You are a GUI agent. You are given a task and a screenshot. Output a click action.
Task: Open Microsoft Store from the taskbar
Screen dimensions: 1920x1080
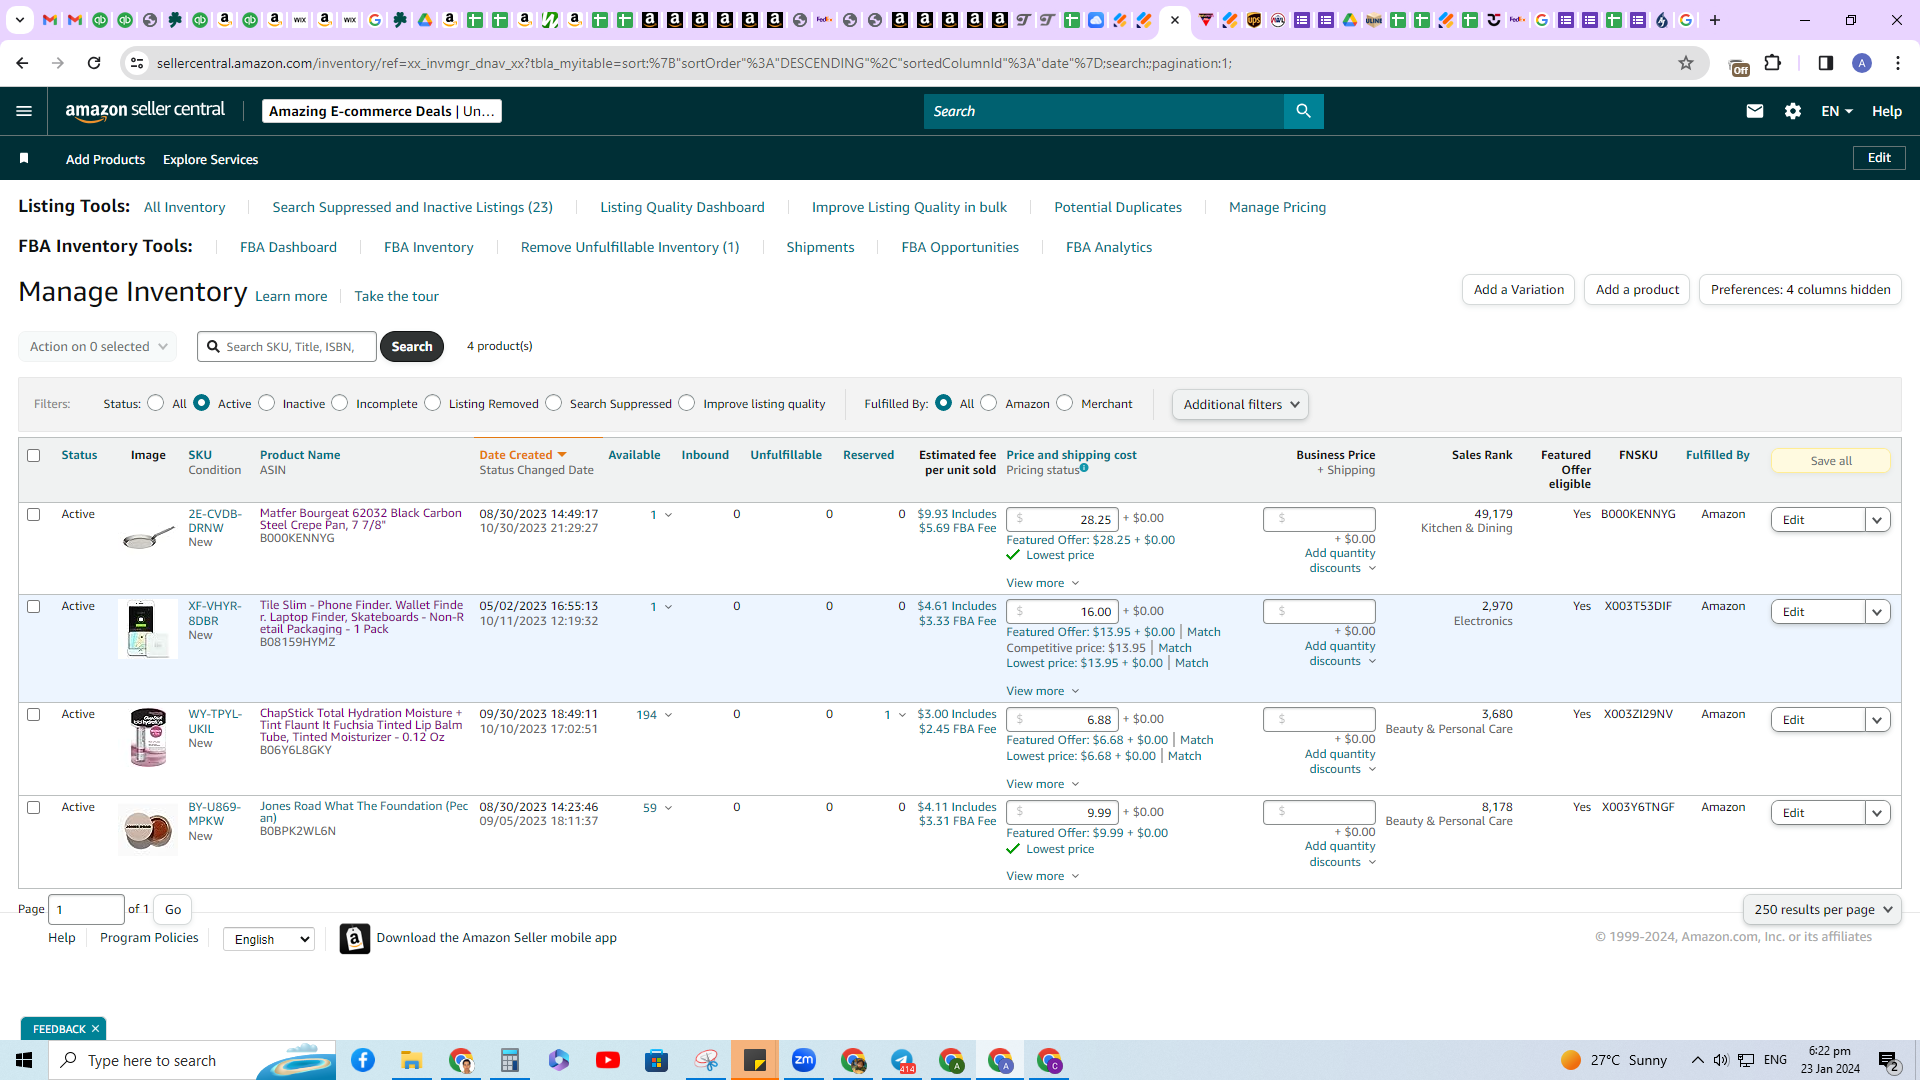tap(656, 1060)
